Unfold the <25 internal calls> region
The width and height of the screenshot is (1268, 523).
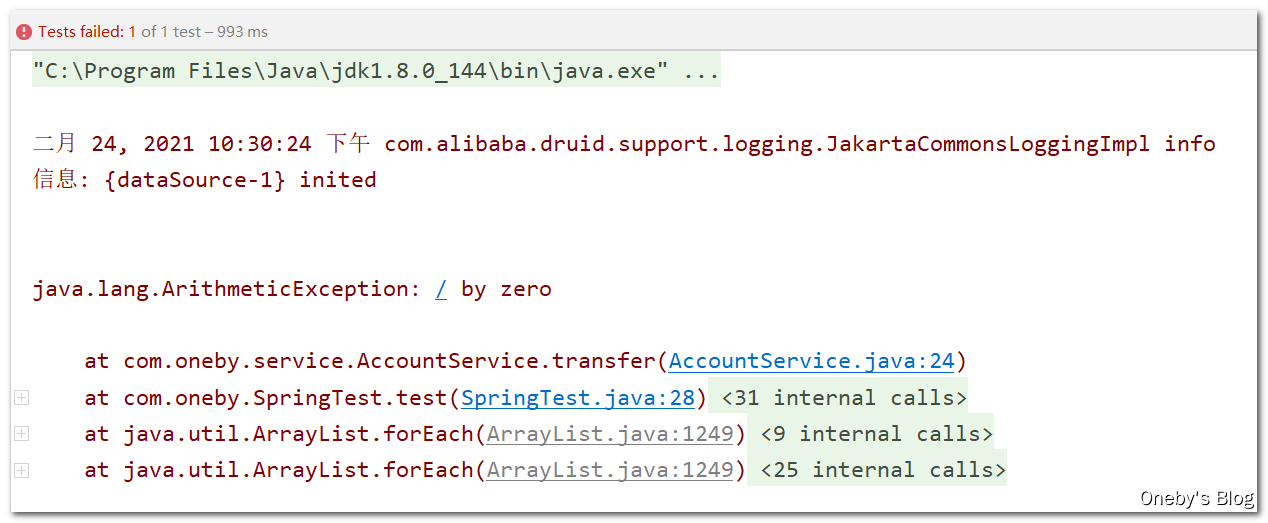(x=883, y=469)
